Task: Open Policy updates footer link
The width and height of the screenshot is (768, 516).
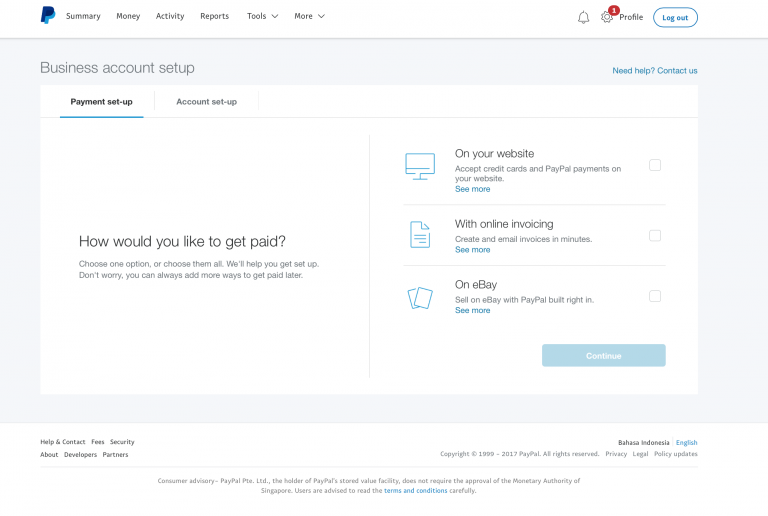Action: coord(675,454)
